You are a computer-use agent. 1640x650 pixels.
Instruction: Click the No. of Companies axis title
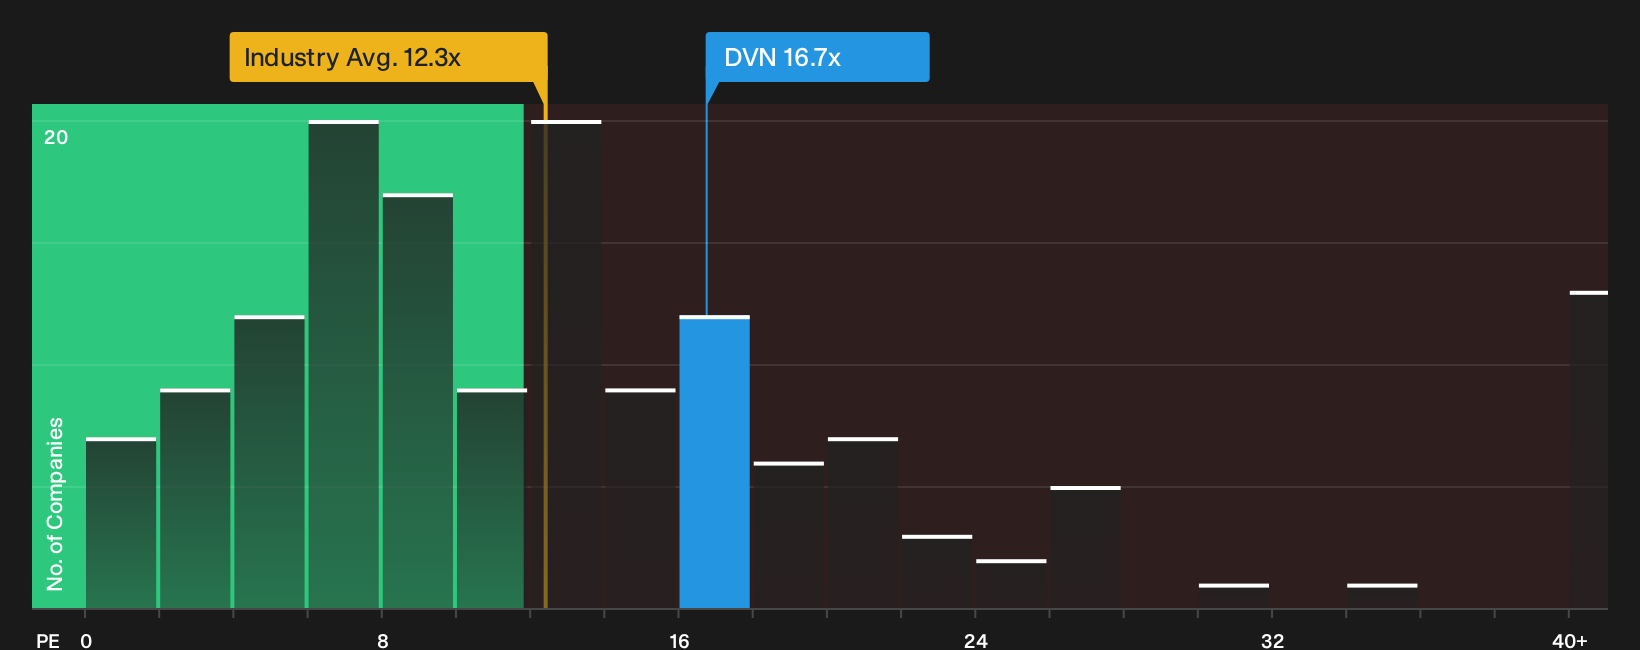coord(55,503)
